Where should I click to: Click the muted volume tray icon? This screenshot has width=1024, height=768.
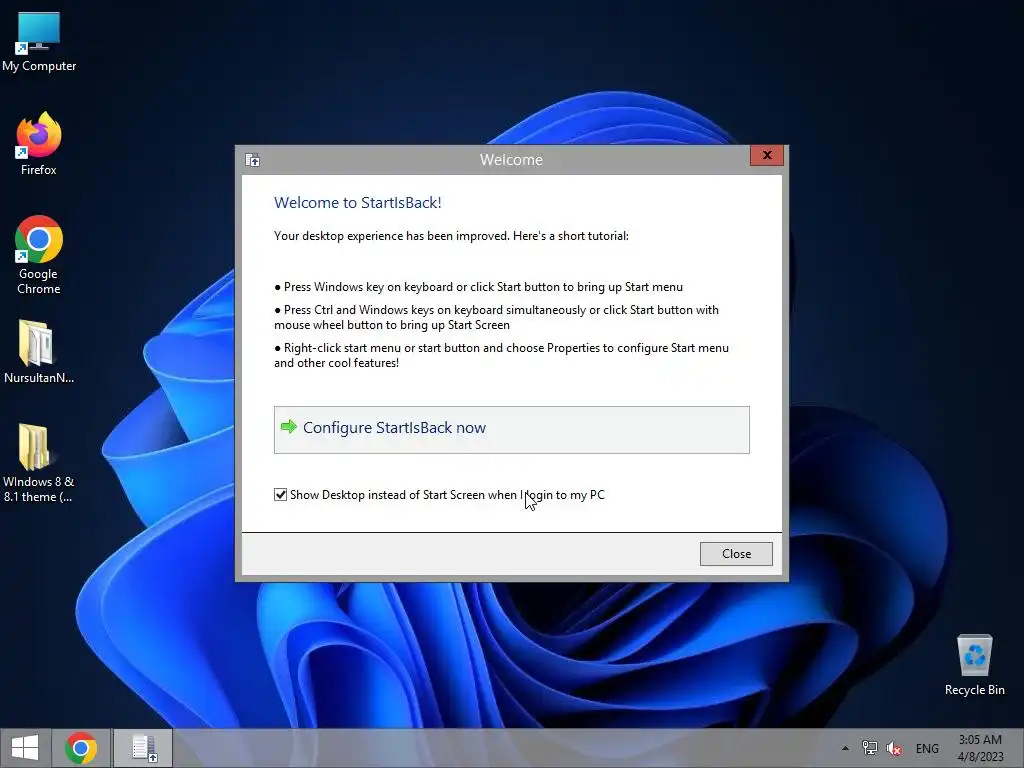(x=893, y=748)
